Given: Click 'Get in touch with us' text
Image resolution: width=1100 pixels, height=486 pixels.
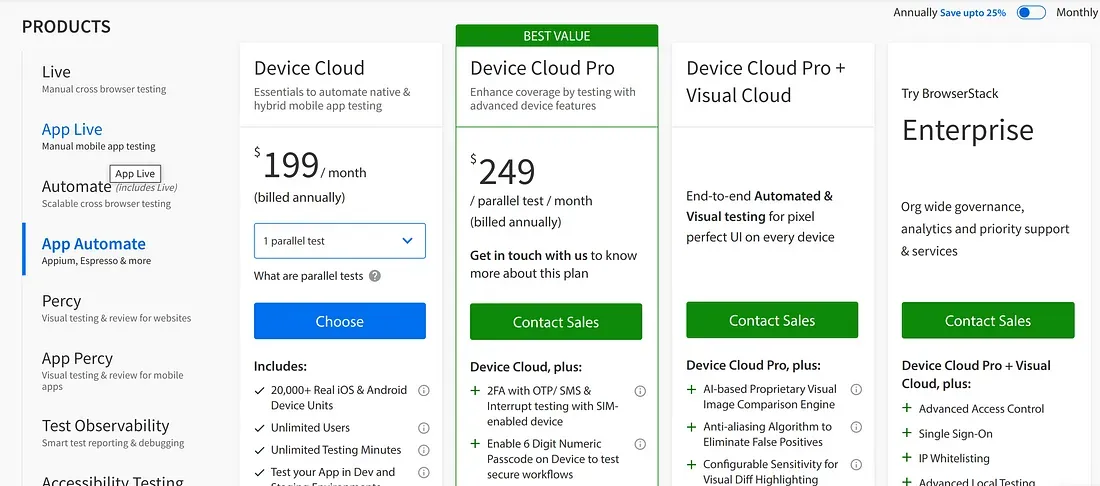Looking at the screenshot, I should [x=528, y=255].
